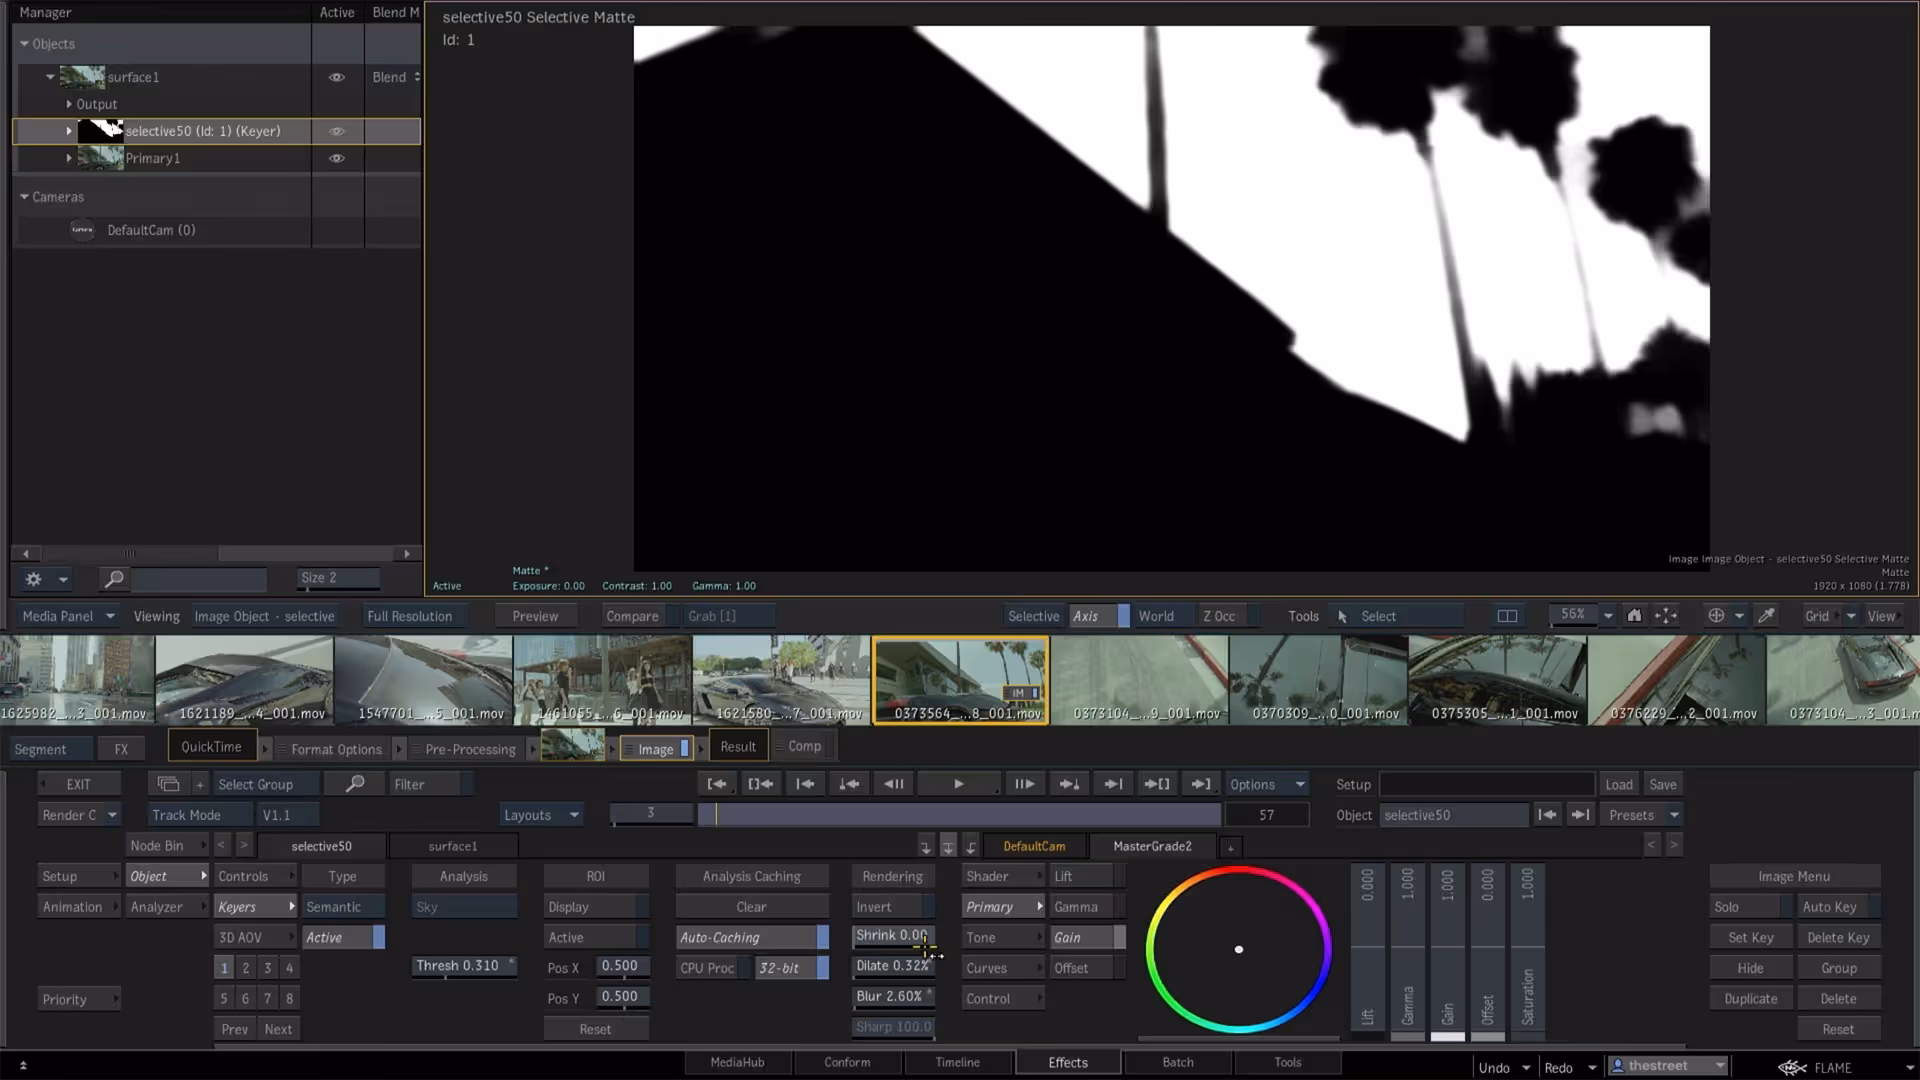Toggle visibility eye for selective50 keyer

tap(337, 131)
